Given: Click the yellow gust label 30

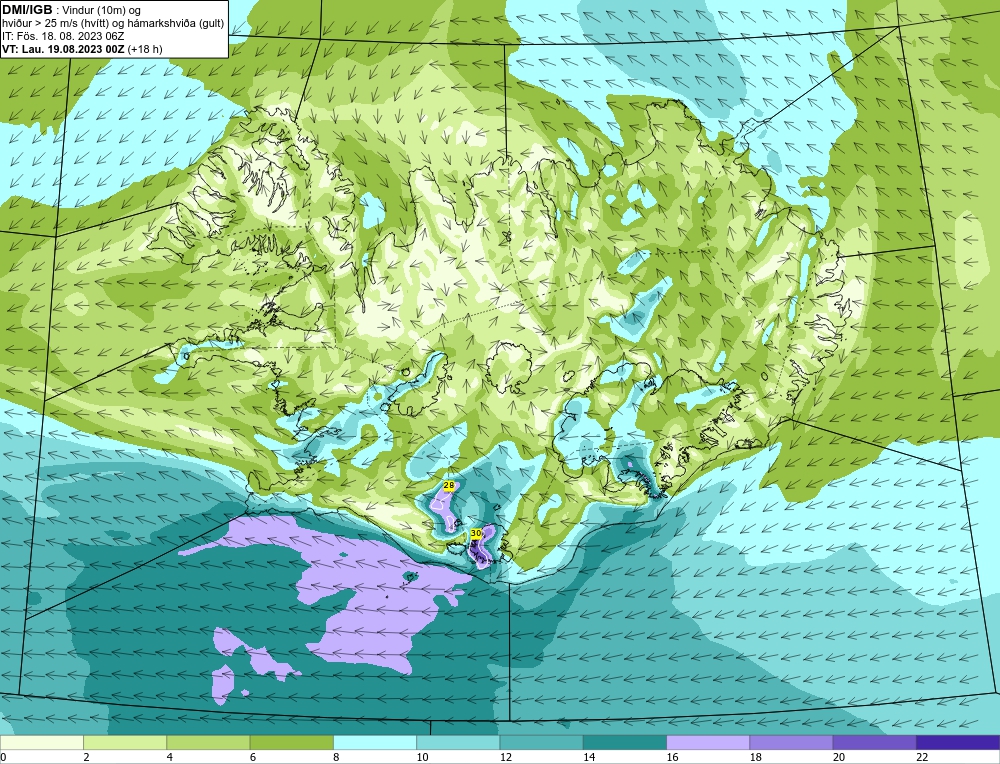Looking at the screenshot, I should (476, 533).
